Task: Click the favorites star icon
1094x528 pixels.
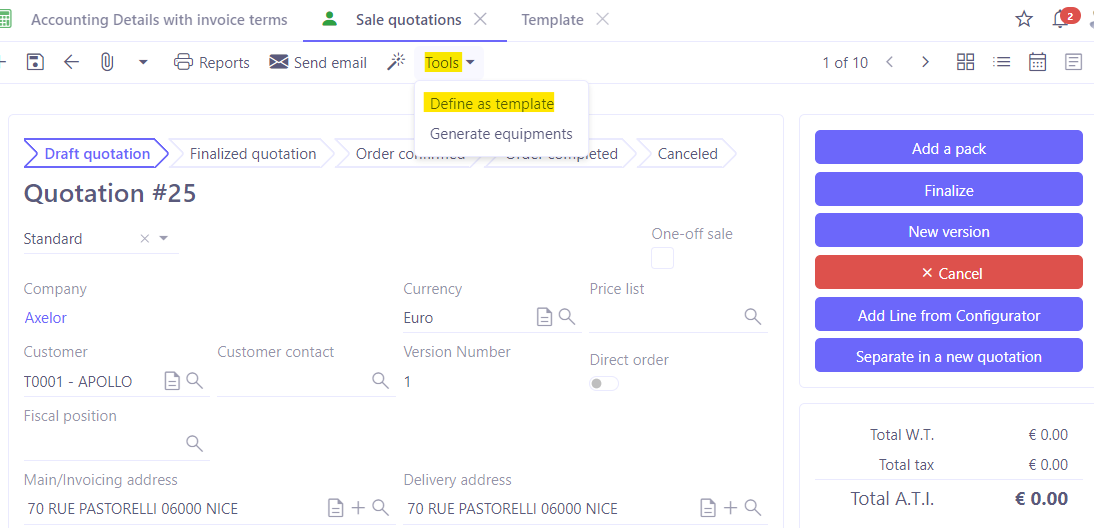Action: point(1024,20)
